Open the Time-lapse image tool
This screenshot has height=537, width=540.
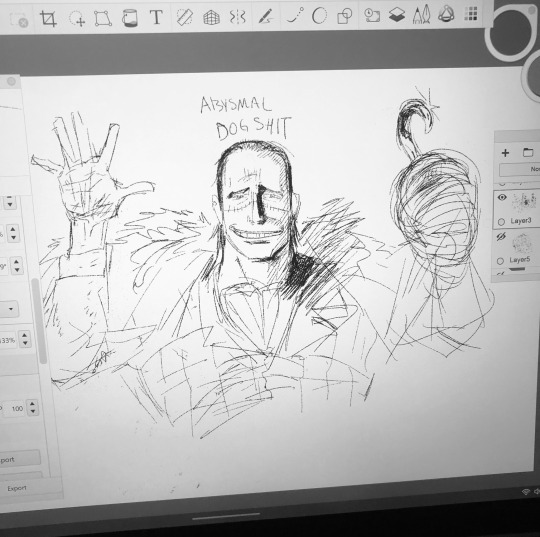tap(372, 15)
